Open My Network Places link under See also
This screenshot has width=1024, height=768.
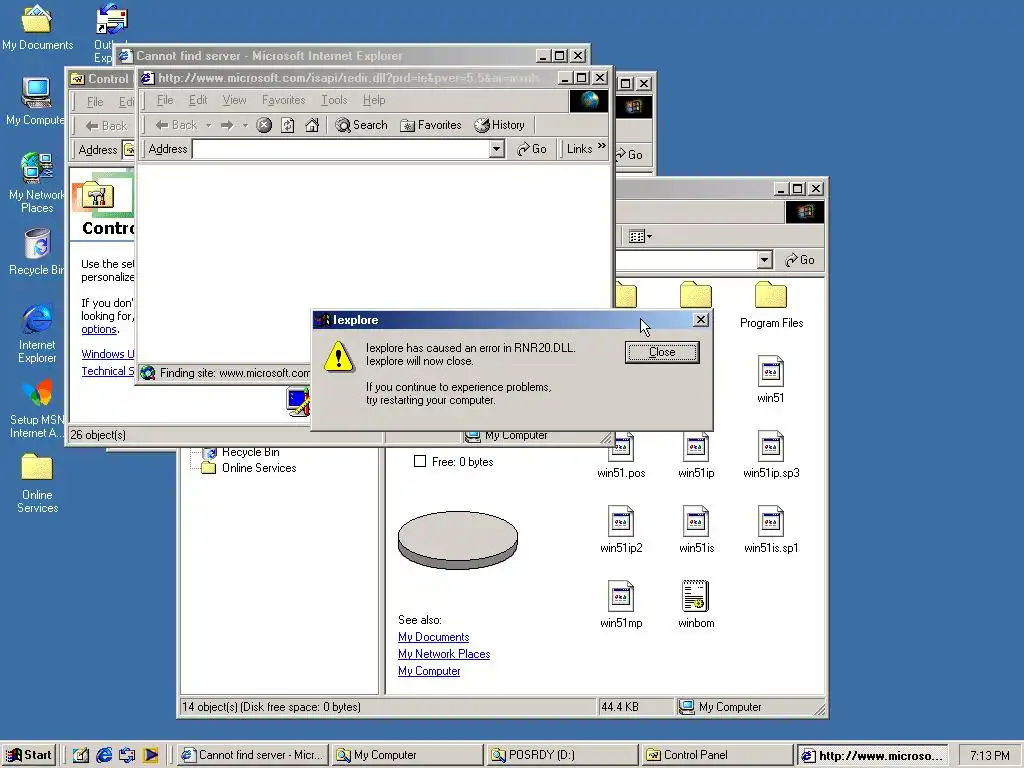(x=444, y=654)
